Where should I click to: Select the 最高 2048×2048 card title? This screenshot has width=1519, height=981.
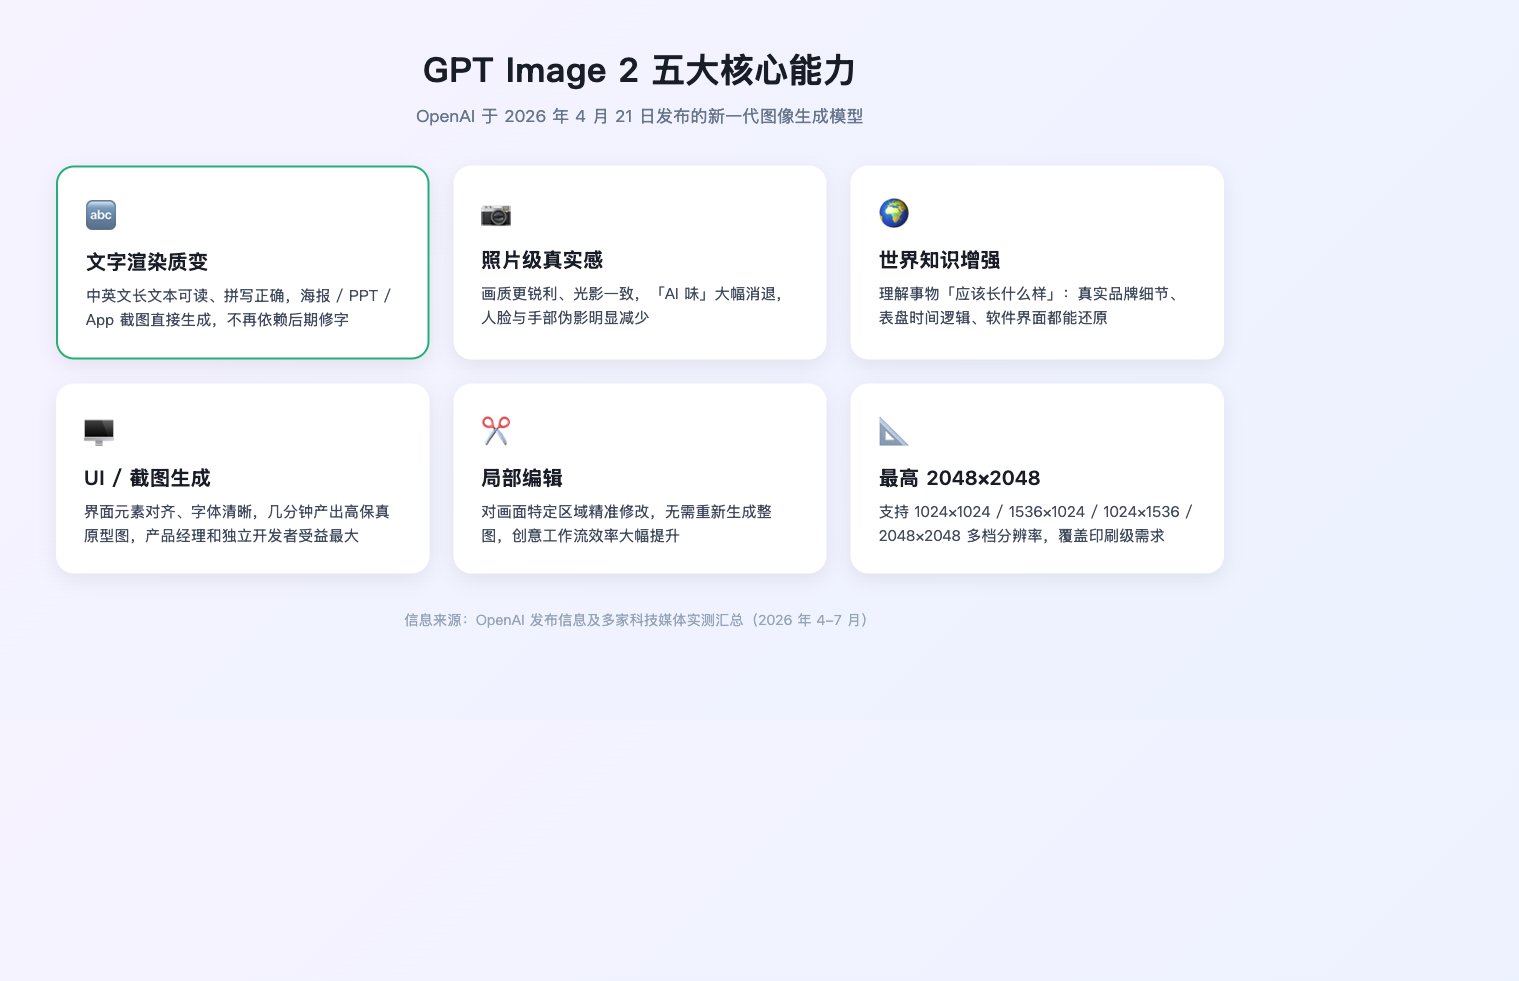[960, 478]
